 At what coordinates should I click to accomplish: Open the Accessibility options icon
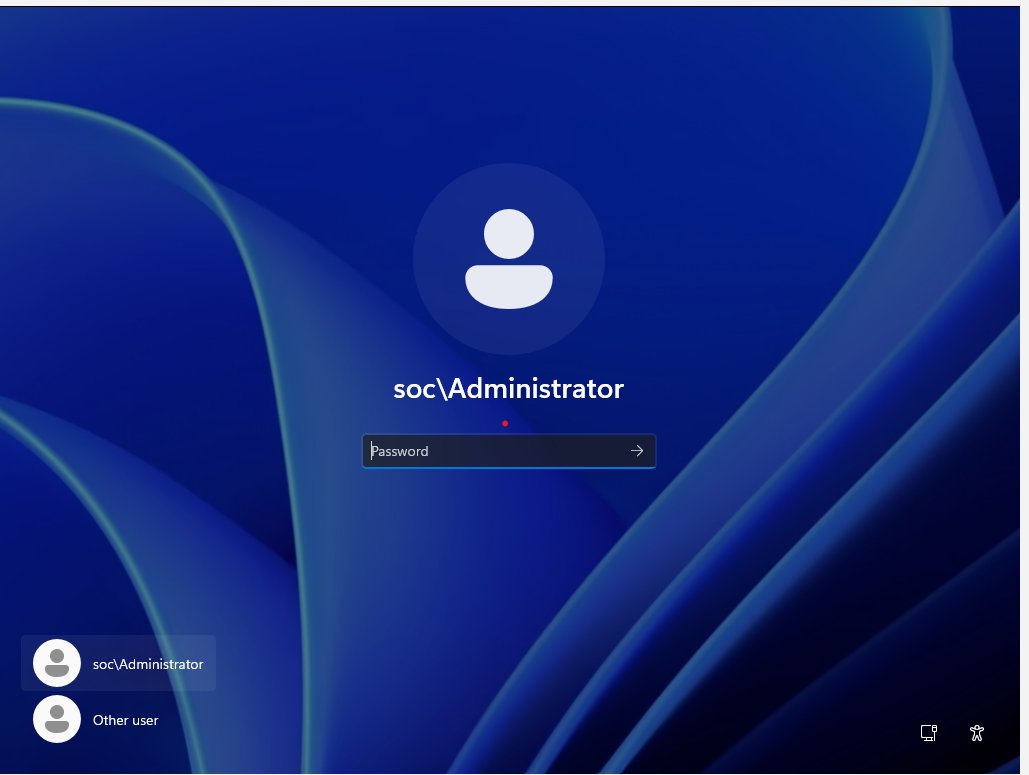click(976, 732)
